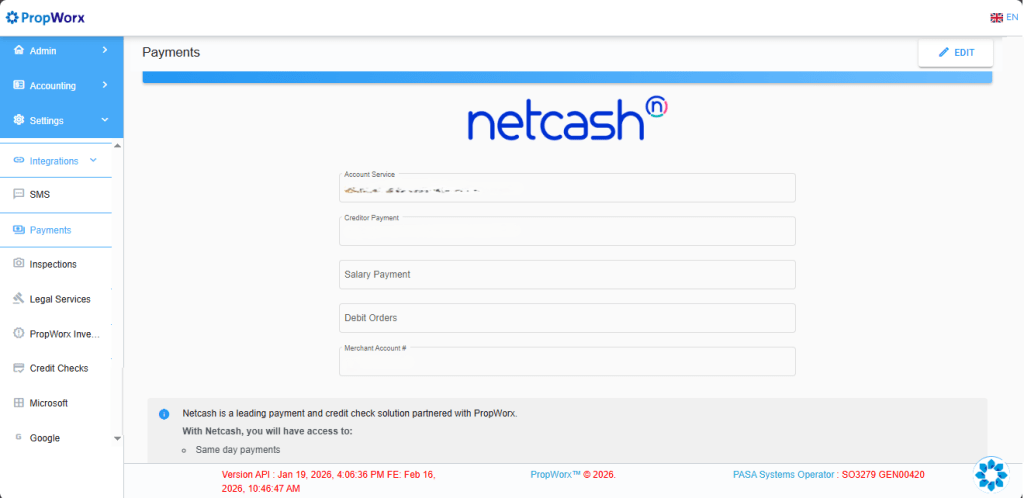Open the Payments sidebar item
The height and width of the screenshot is (498, 1024).
50,230
